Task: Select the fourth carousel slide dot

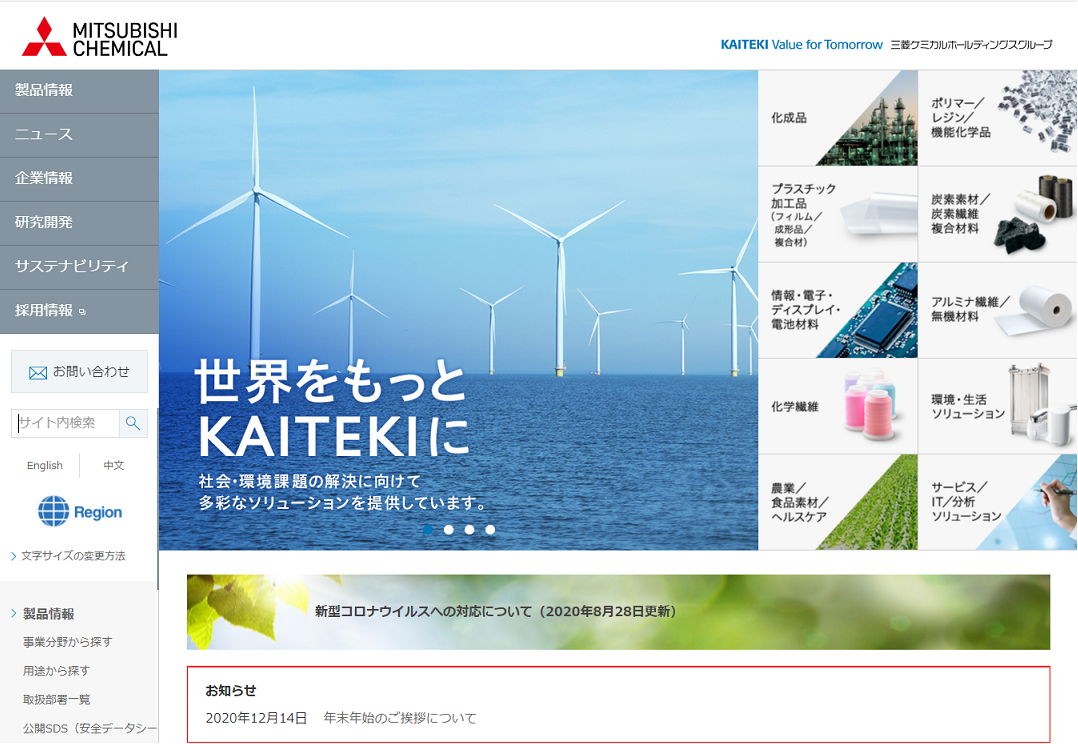Action: click(x=490, y=529)
